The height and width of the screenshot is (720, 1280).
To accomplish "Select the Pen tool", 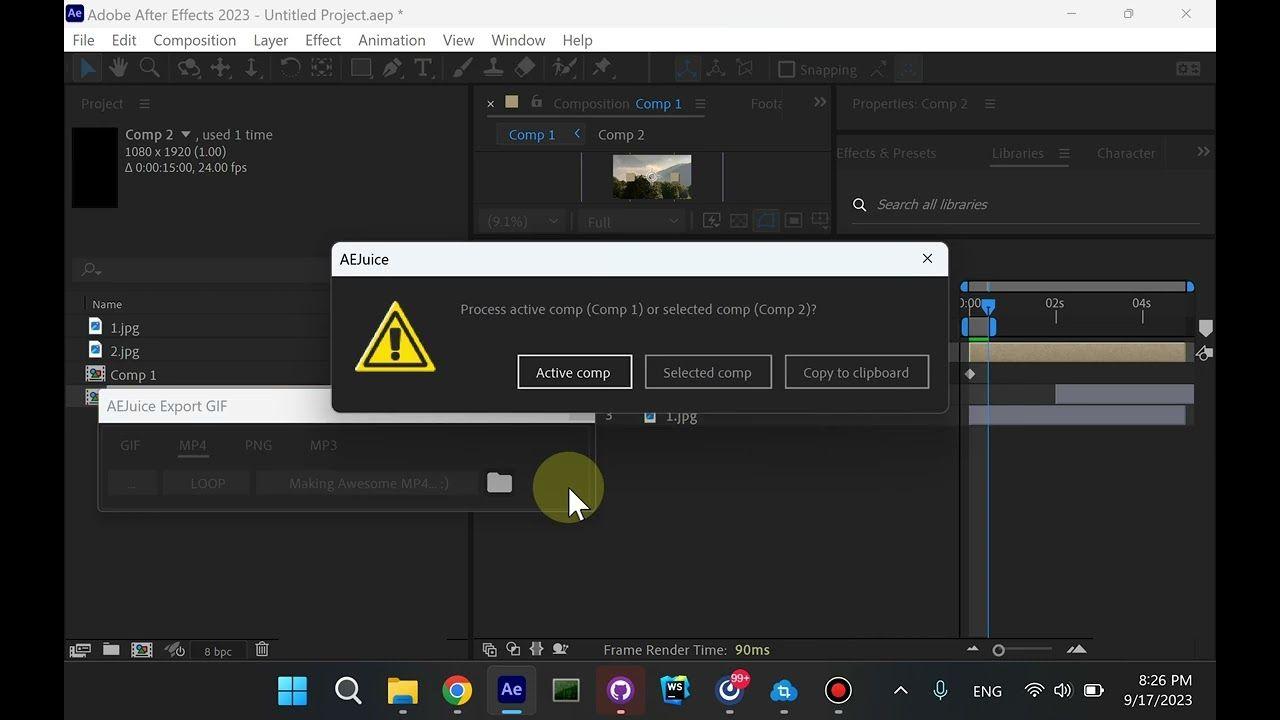I will click(x=392, y=68).
